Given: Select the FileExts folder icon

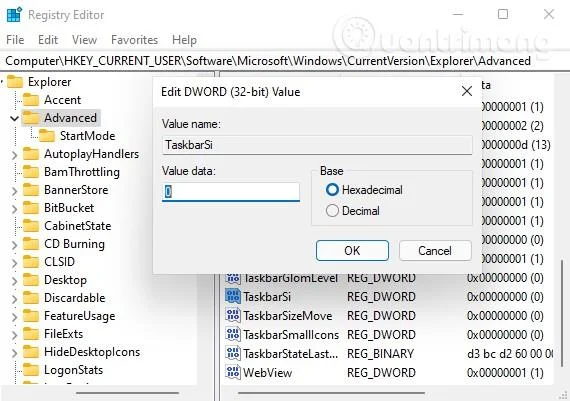Looking at the screenshot, I should pos(31,334).
